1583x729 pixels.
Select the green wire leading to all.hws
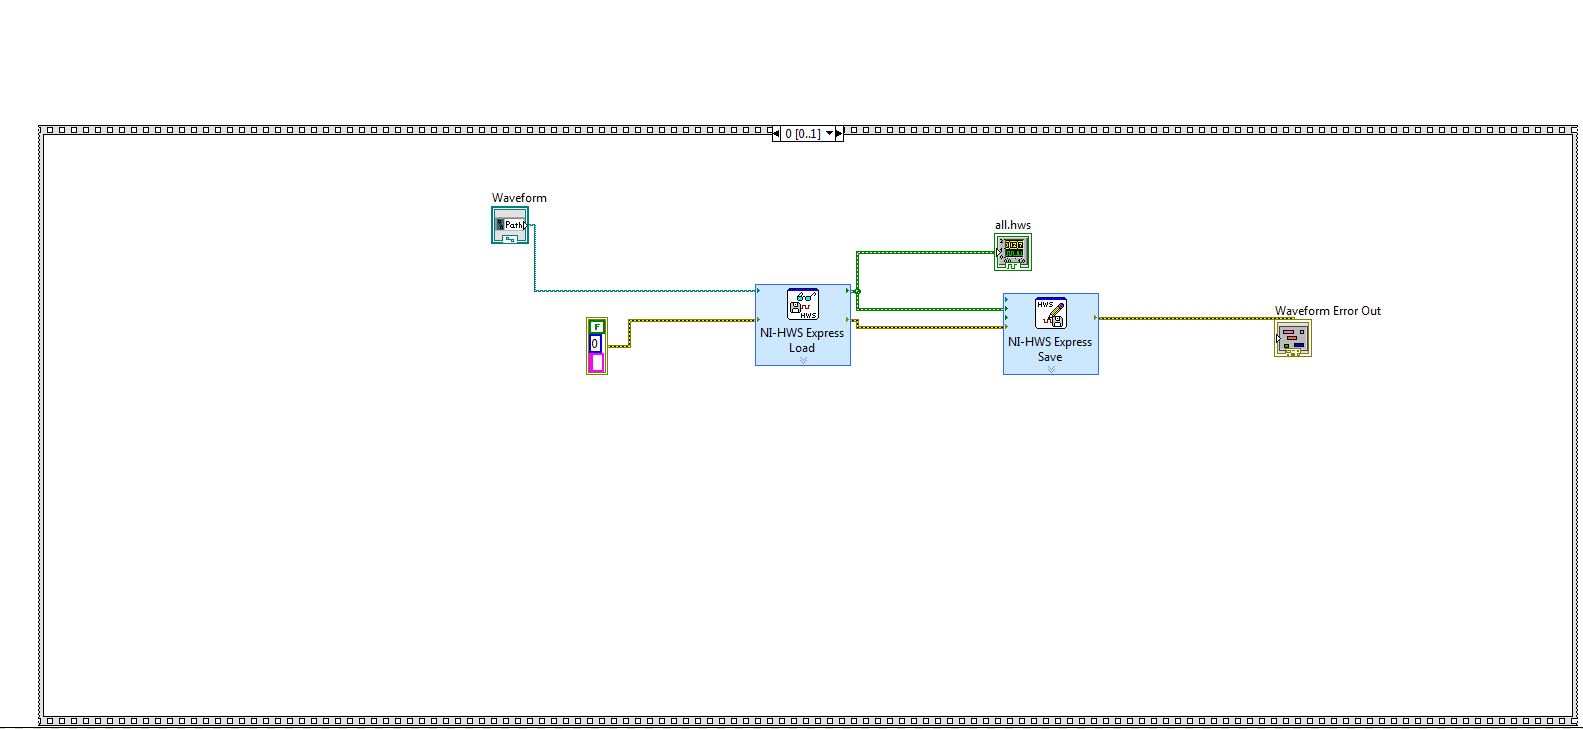click(925, 252)
